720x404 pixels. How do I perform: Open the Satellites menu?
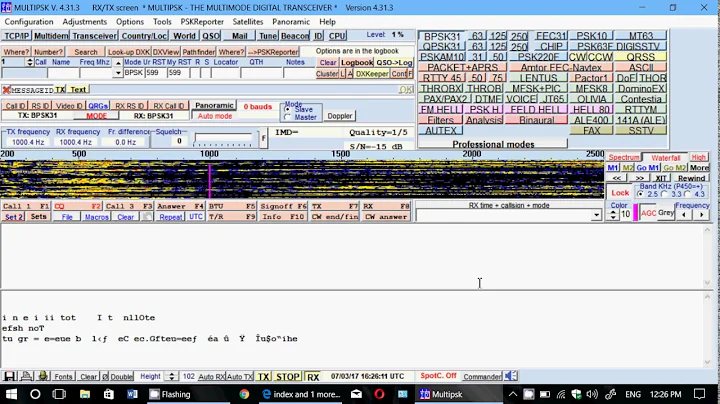(248, 22)
